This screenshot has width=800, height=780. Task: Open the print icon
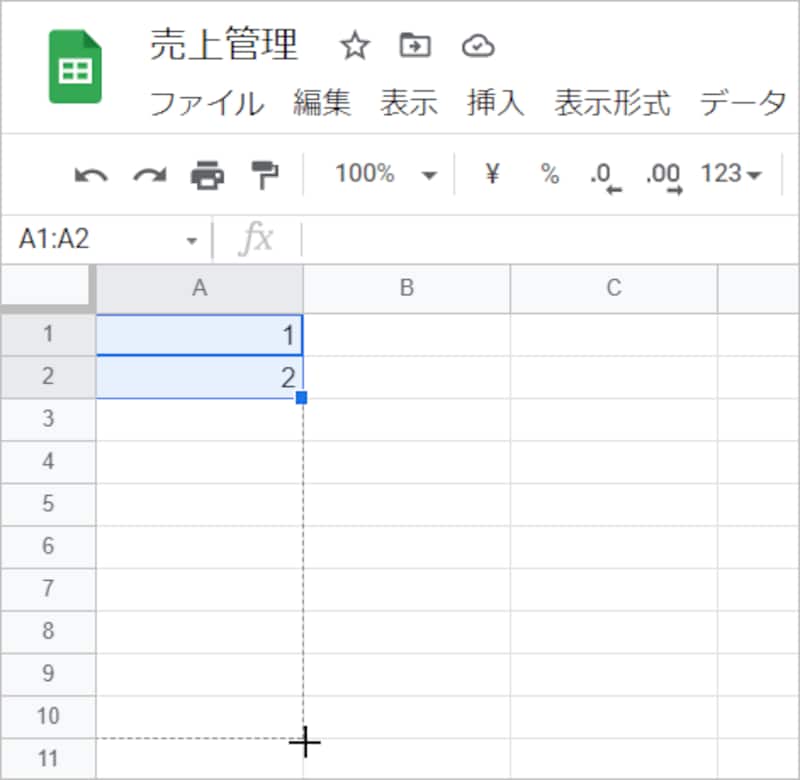(x=205, y=174)
